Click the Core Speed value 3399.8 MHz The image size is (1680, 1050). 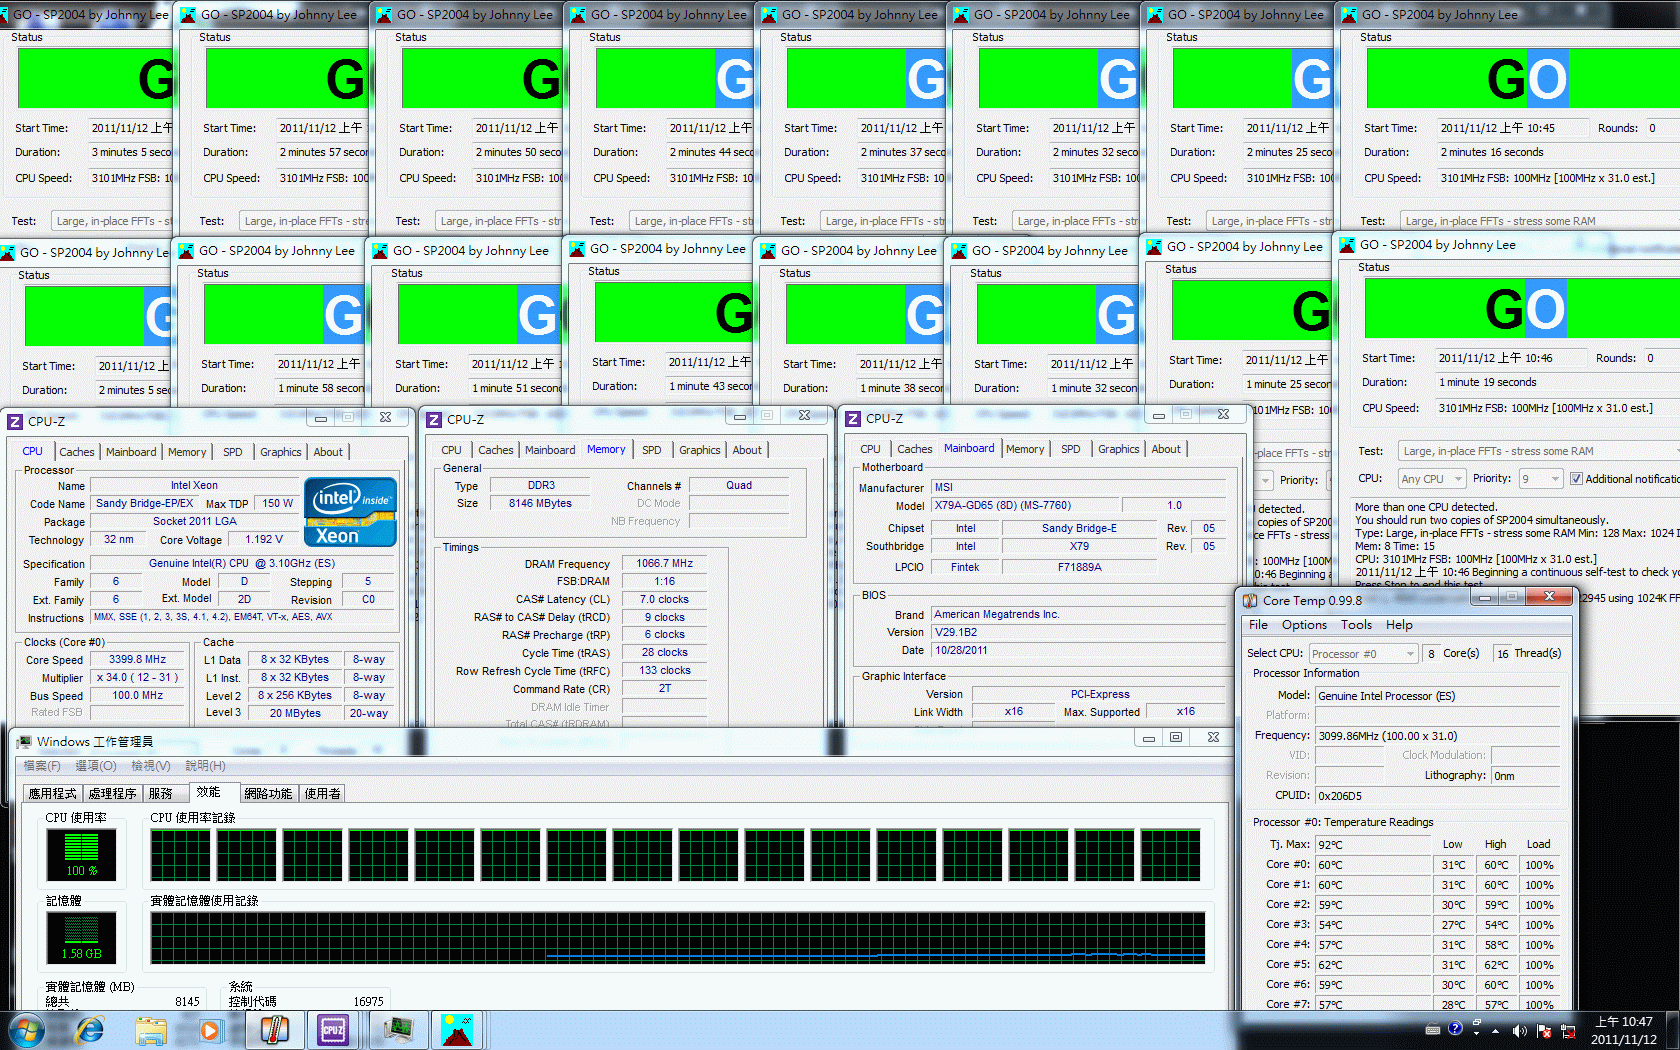[x=138, y=660]
